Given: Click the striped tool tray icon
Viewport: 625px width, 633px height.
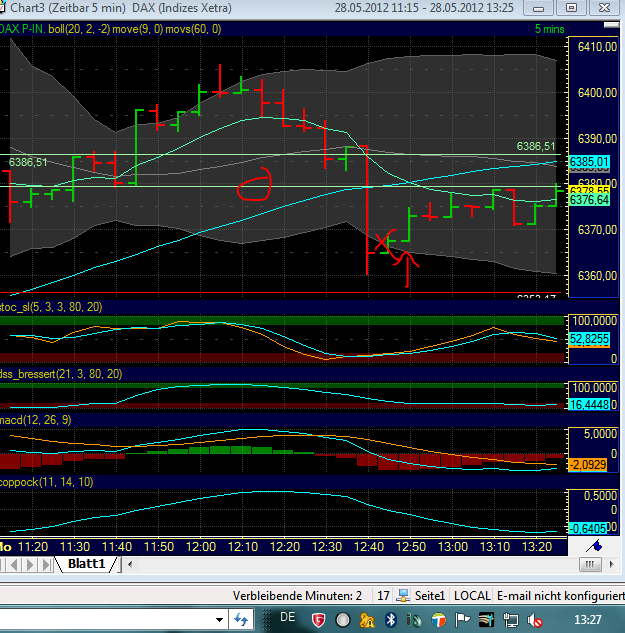Looking at the screenshot, I should (x=487, y=620).
